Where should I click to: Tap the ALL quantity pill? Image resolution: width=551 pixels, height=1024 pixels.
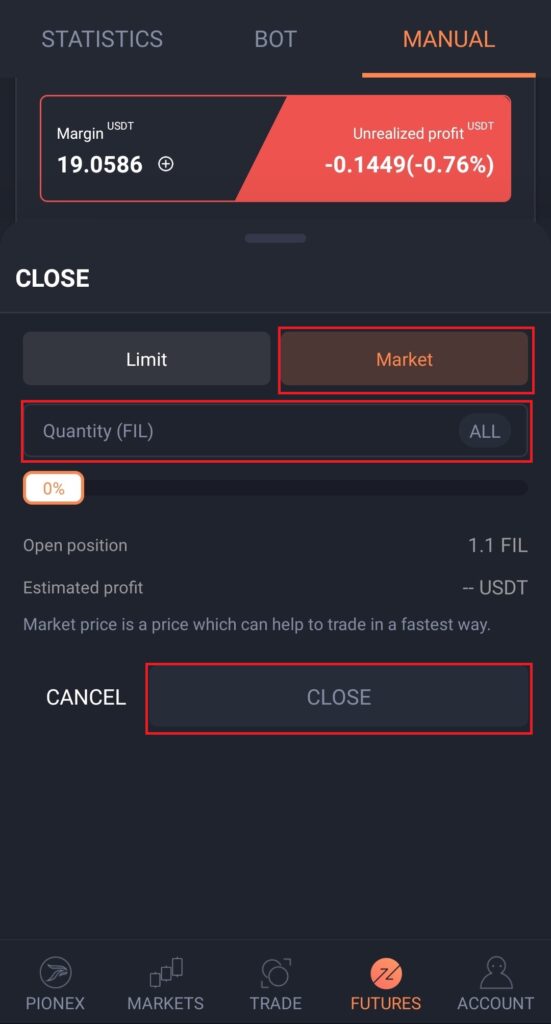click(484, 431)
